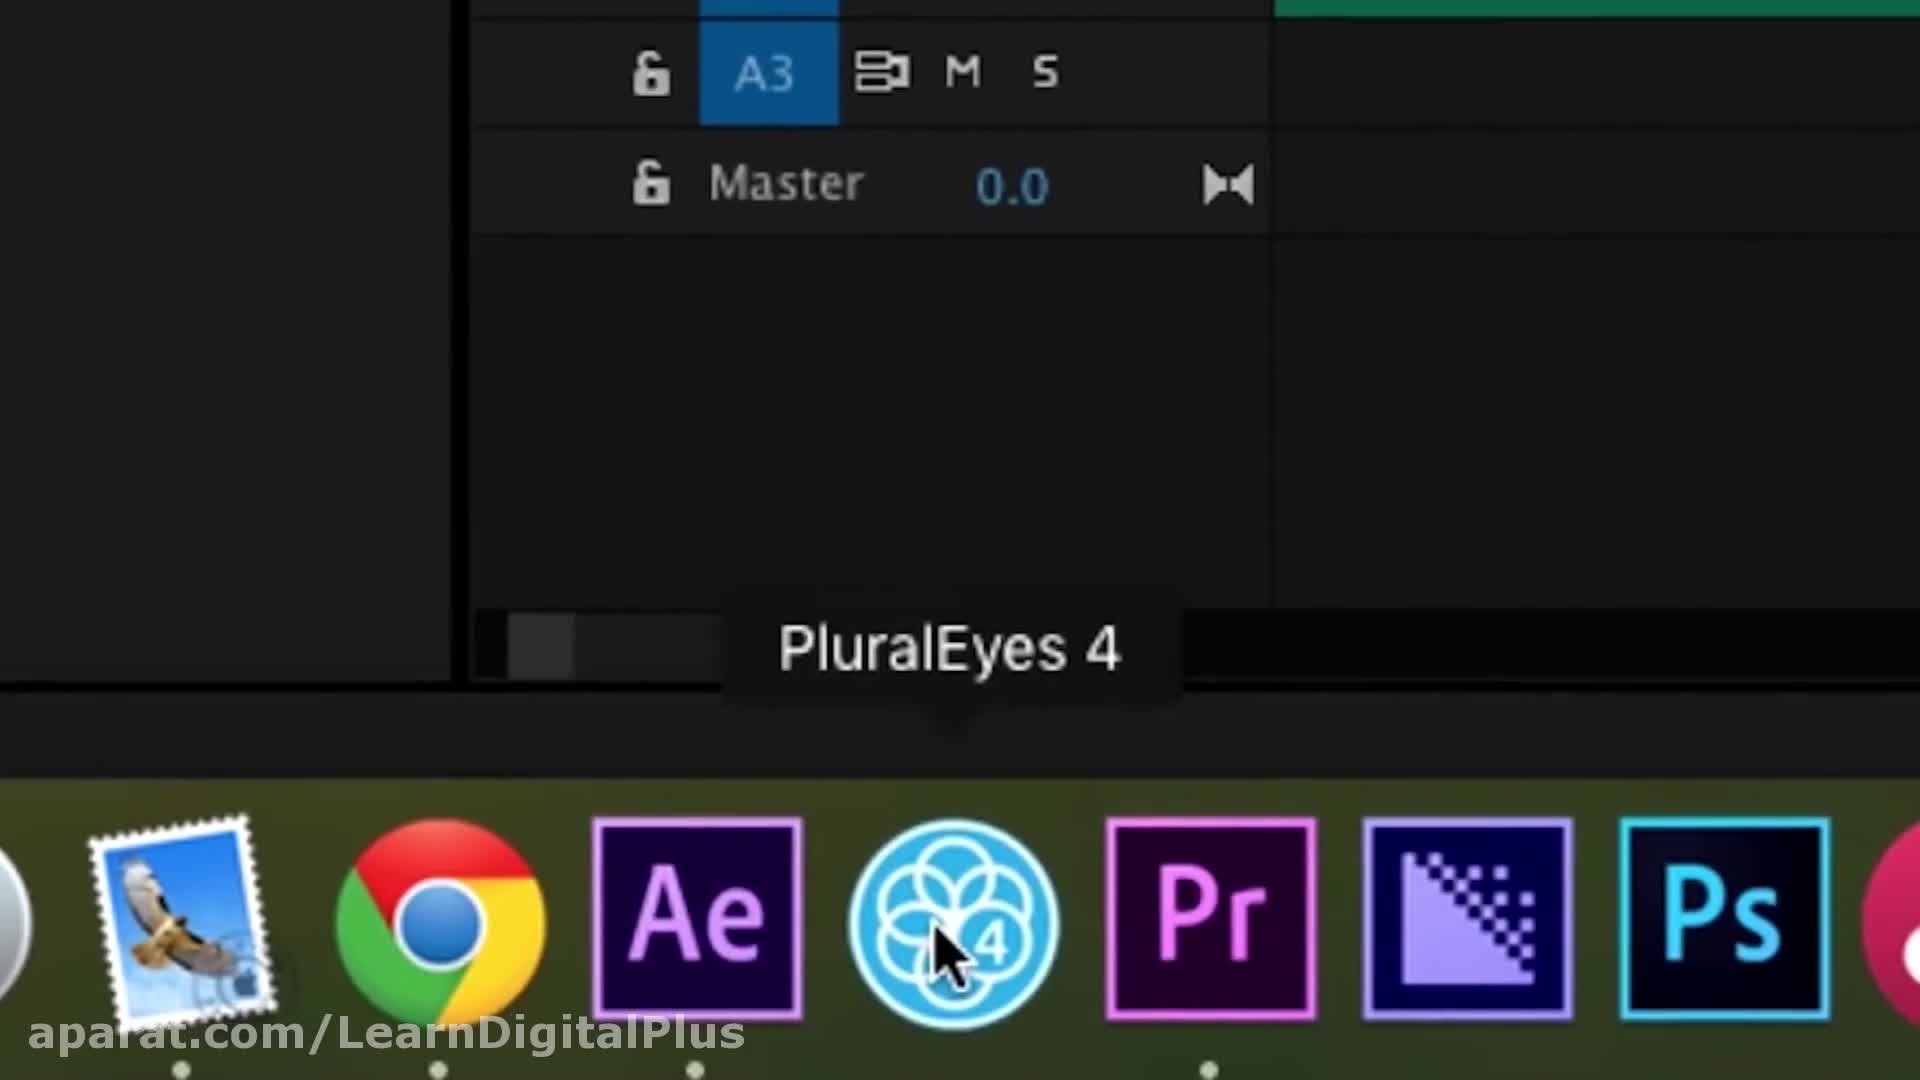1920x1080 pixels.
Task: Open Google Chrome from the Dock
Action: (x=440, y=920)
